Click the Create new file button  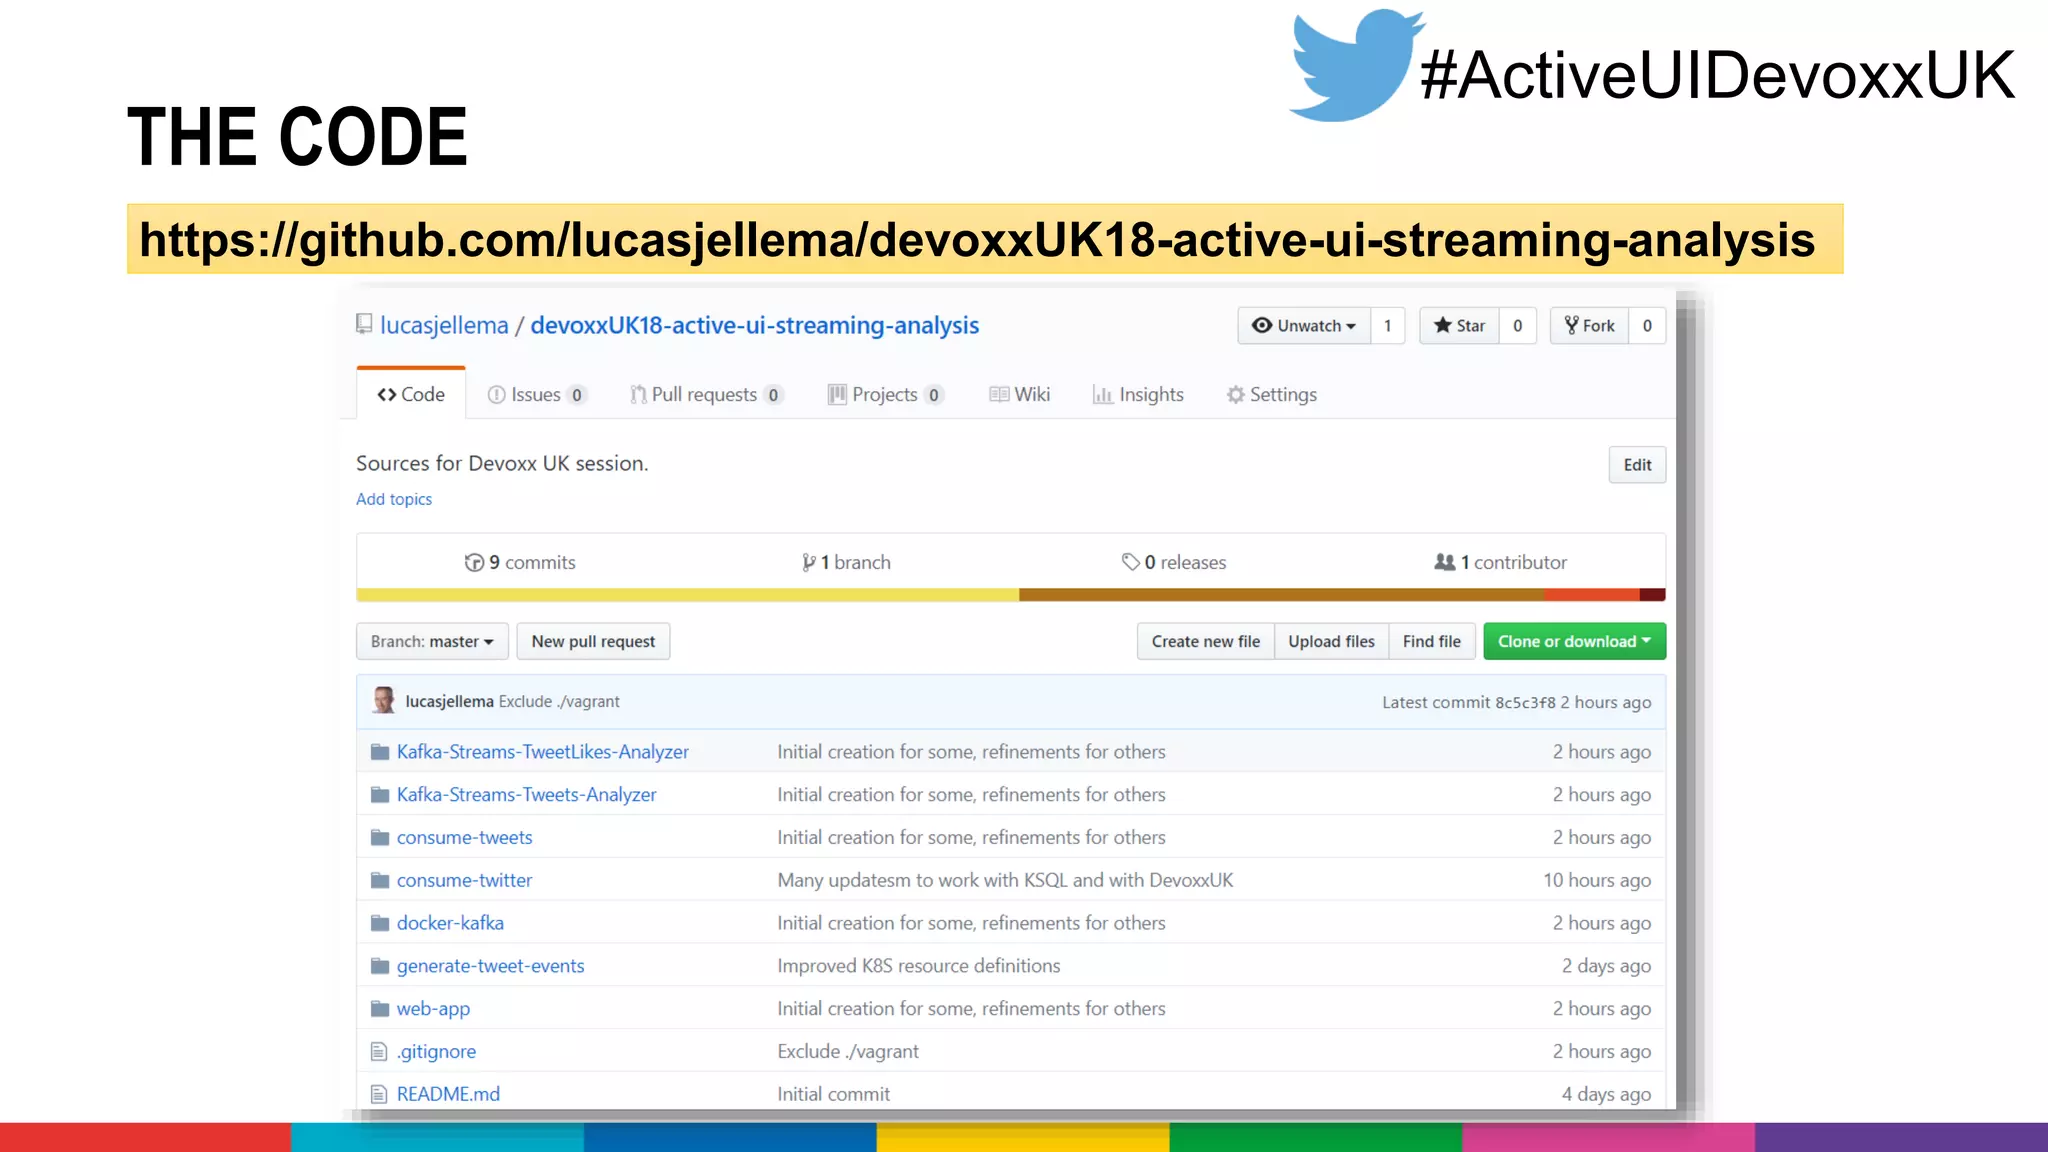click(1205, 642)
